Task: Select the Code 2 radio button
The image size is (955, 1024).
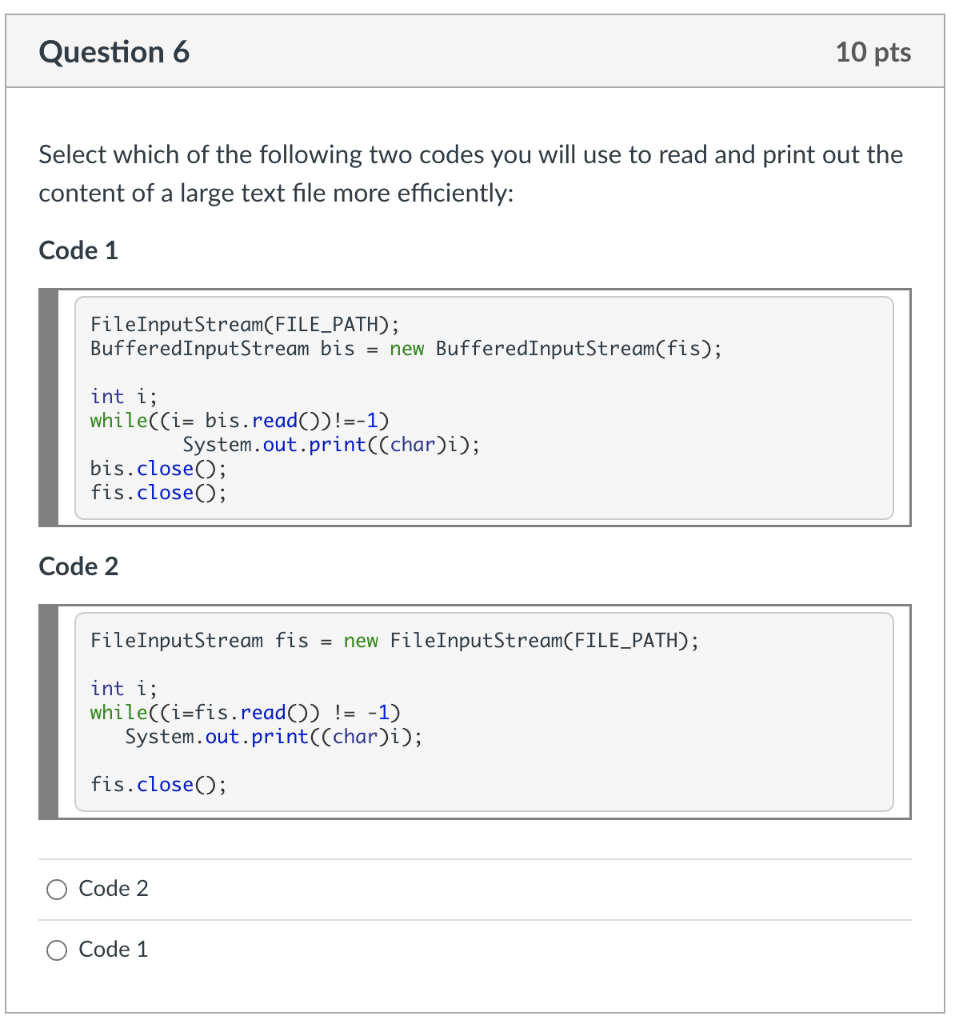Action: tap(57, 889)
